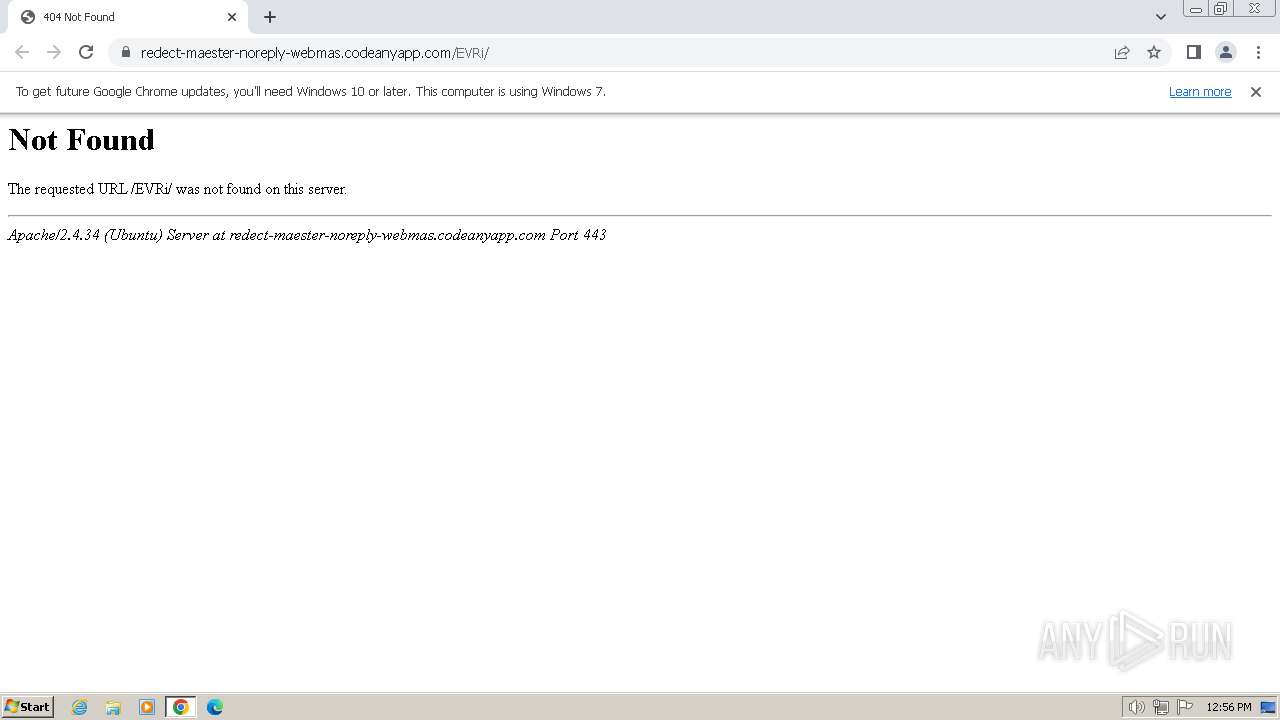Go forward with the forward arrow

54,52
